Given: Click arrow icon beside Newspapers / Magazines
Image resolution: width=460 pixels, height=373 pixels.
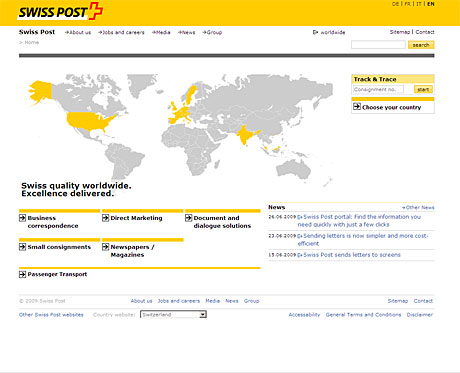Looking at the screenshot, I should click(105, 247).
